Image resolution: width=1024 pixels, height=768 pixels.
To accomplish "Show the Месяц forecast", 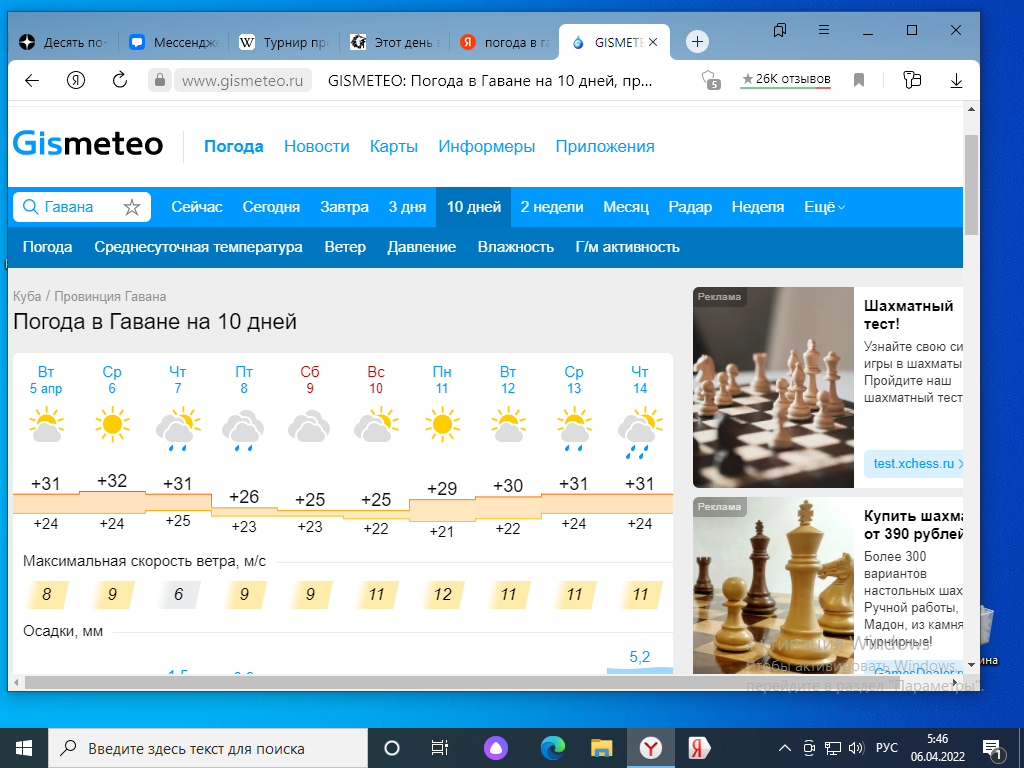I will click(x=626, y=207).
